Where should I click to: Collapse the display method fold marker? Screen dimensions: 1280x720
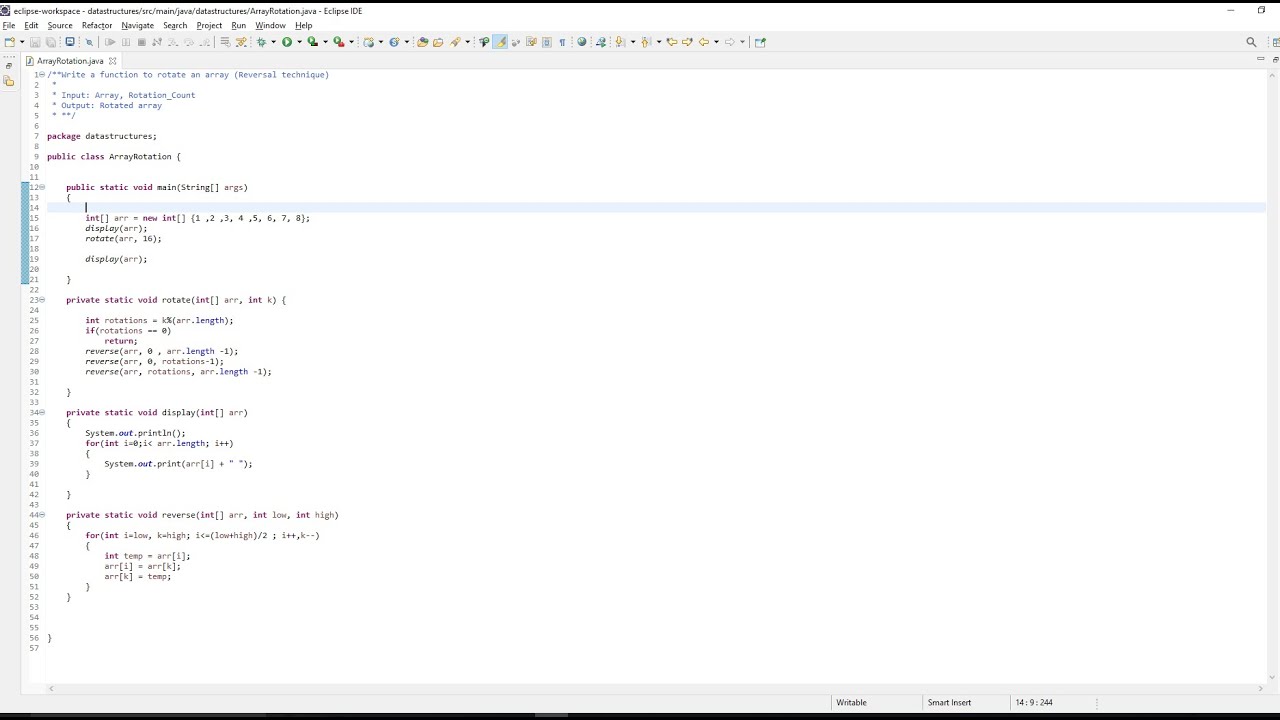click(x=42, y=412)
